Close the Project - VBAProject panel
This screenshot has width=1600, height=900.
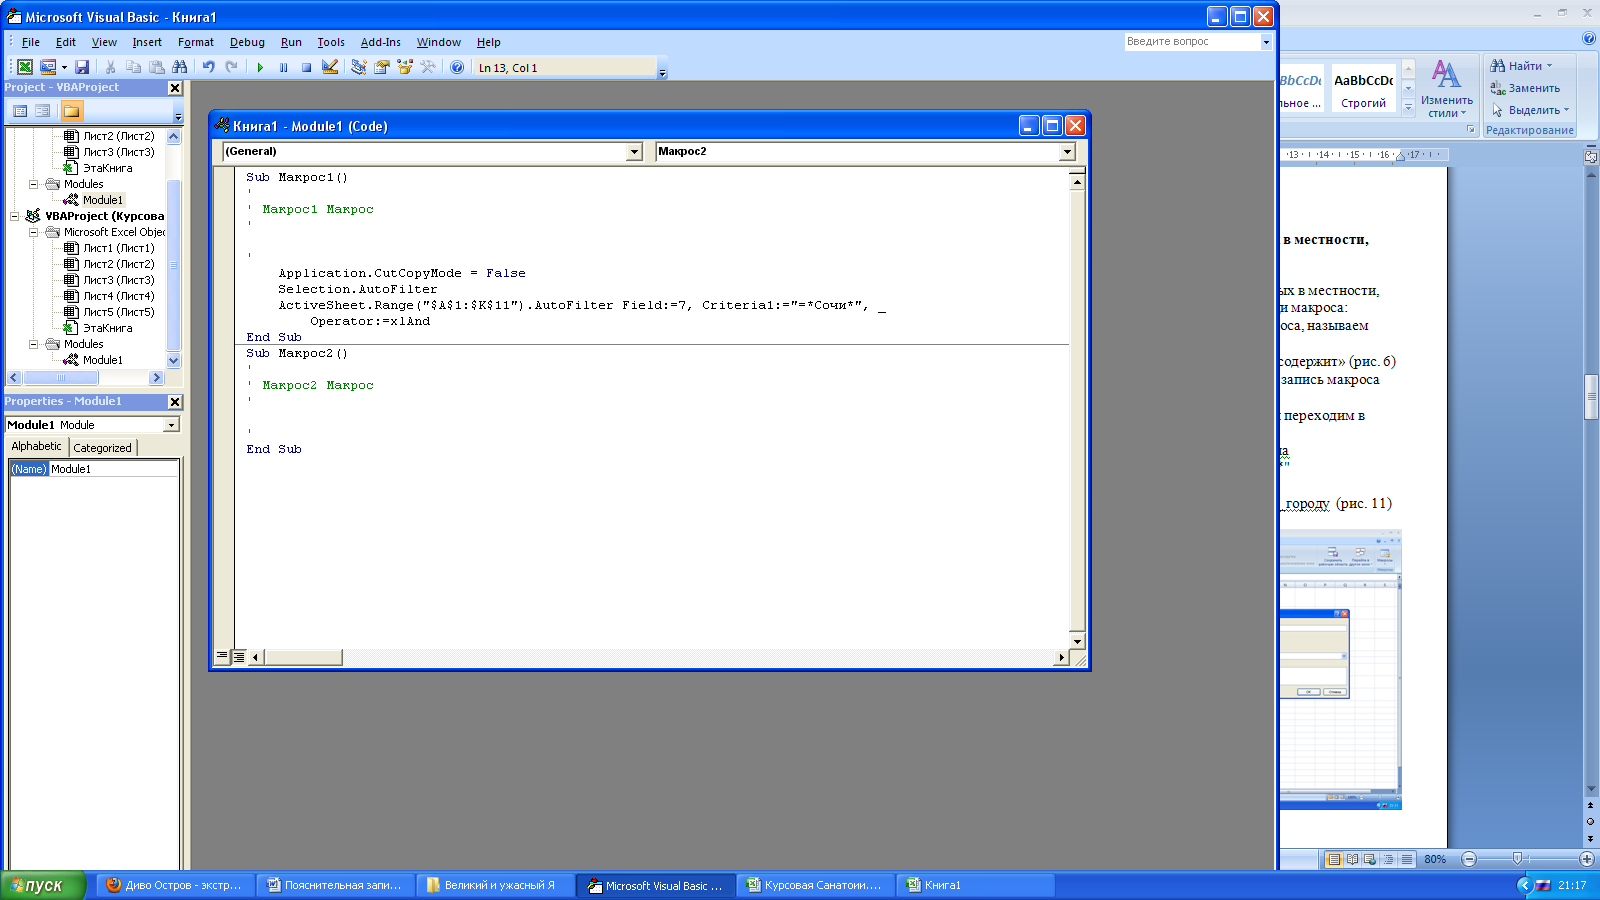[175, 88]
